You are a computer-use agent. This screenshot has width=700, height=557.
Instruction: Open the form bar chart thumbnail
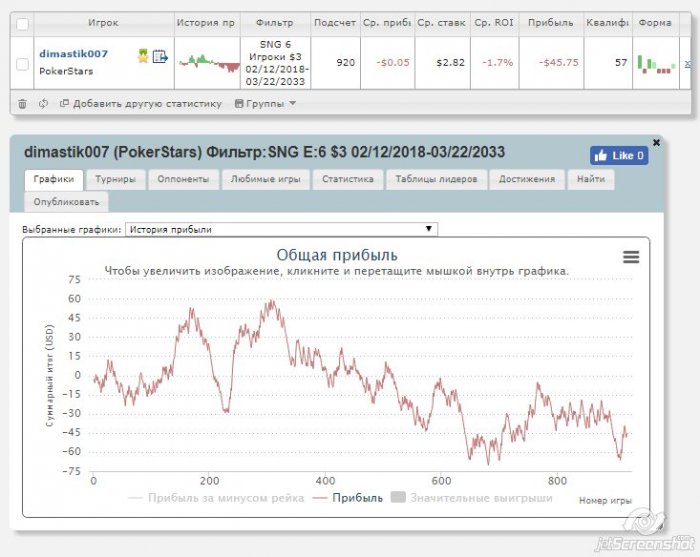coord(655,63)
